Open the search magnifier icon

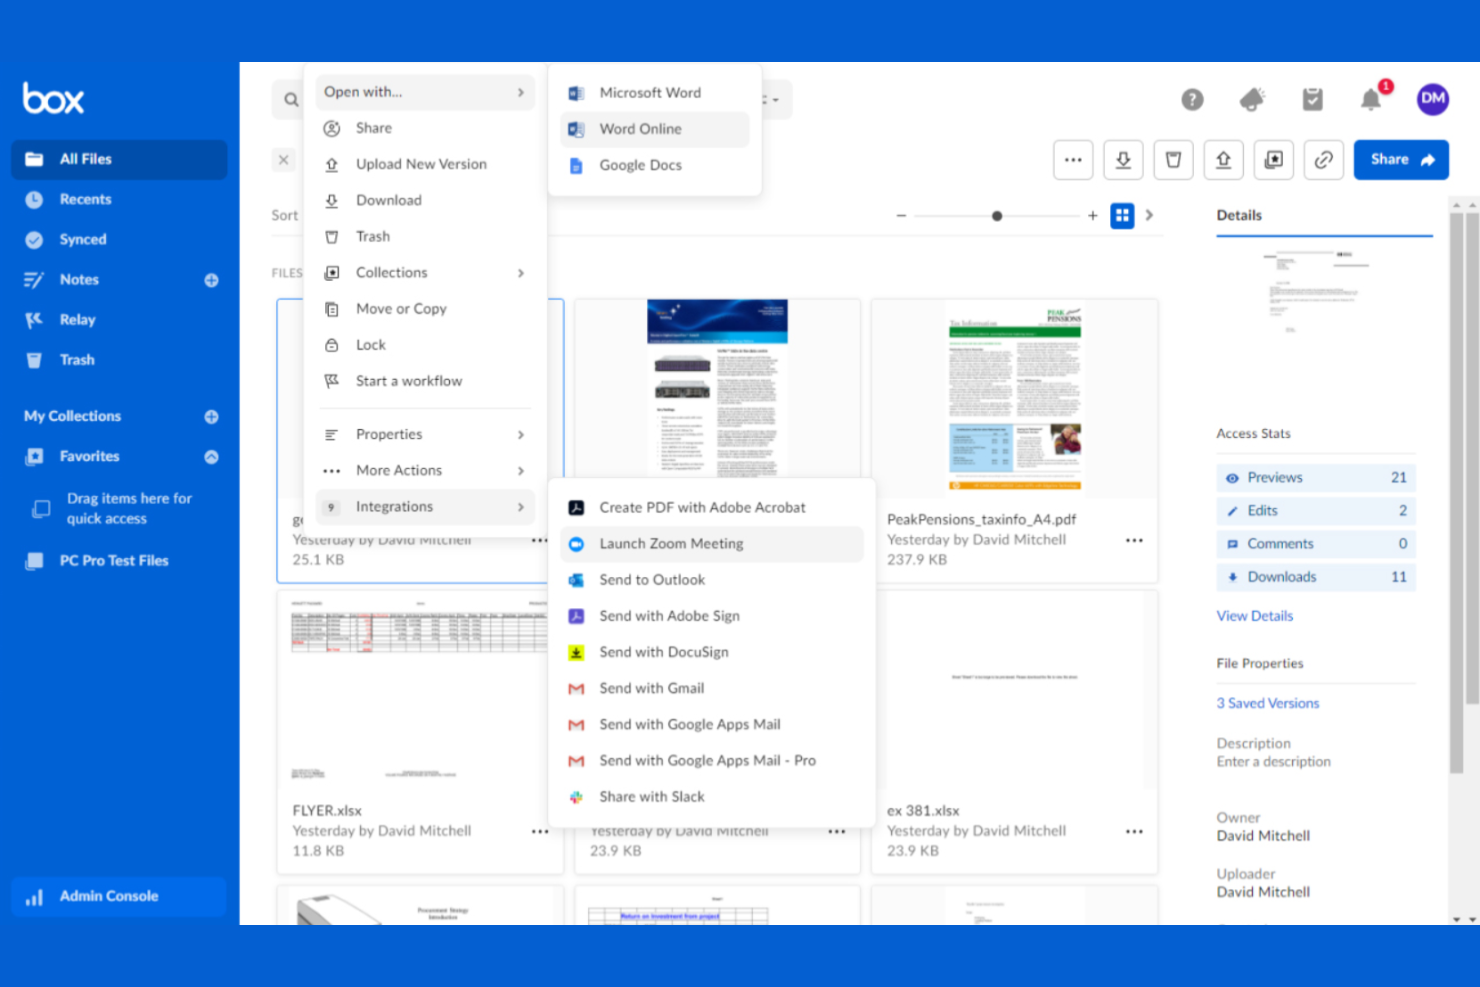click(x=290, y=99)
